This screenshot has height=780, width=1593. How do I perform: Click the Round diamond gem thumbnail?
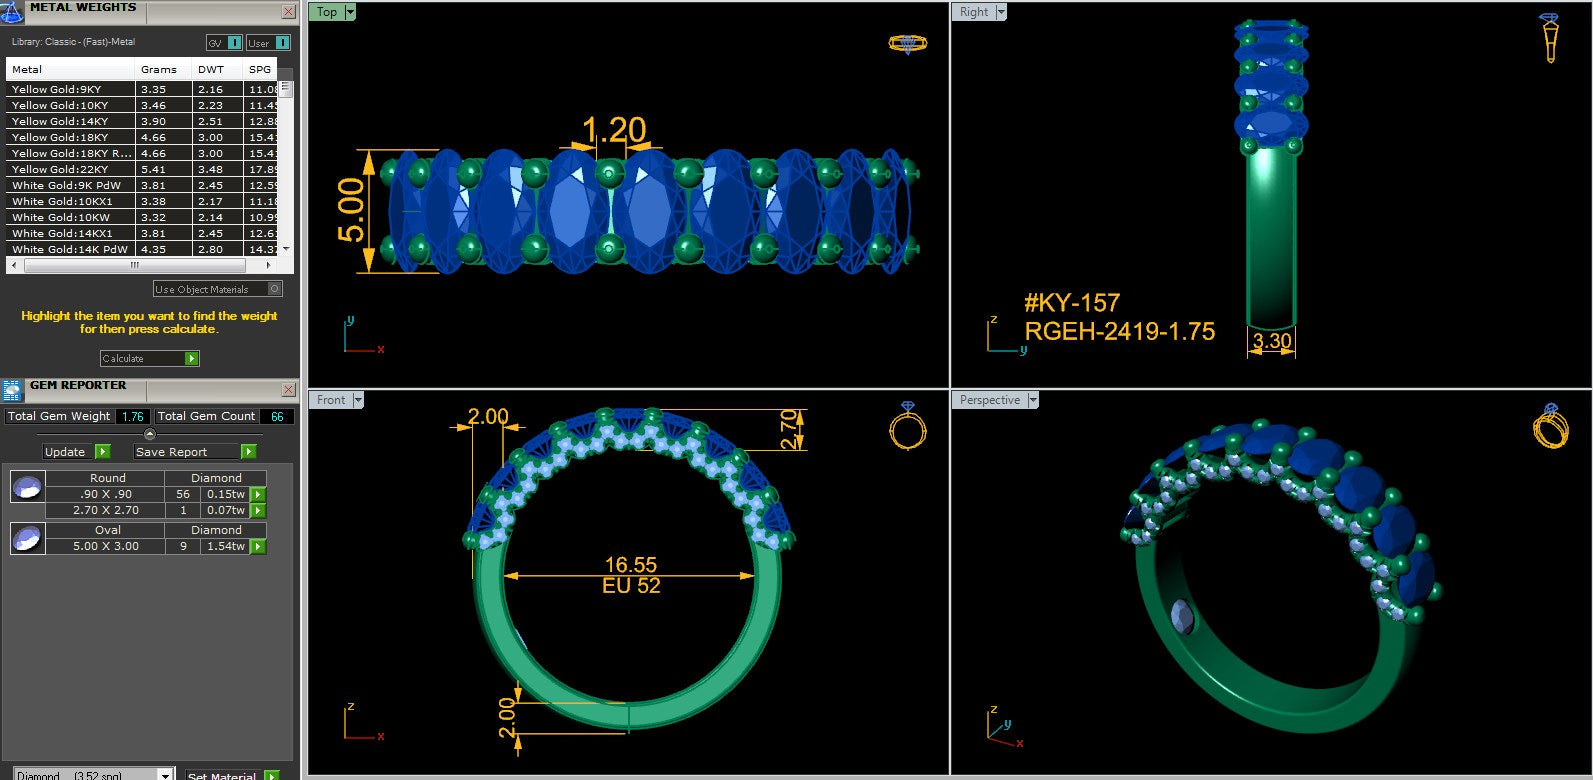pyautogui.click(x=27, y=487)
